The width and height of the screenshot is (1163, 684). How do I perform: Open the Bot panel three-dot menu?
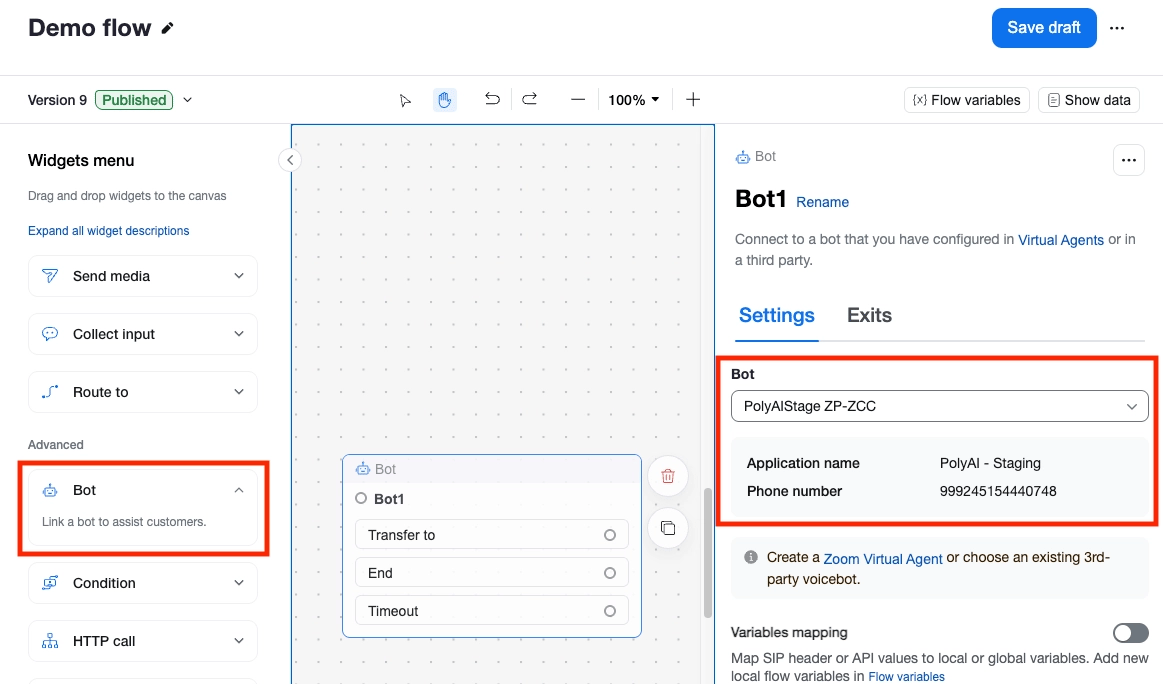pos(1128,160)
